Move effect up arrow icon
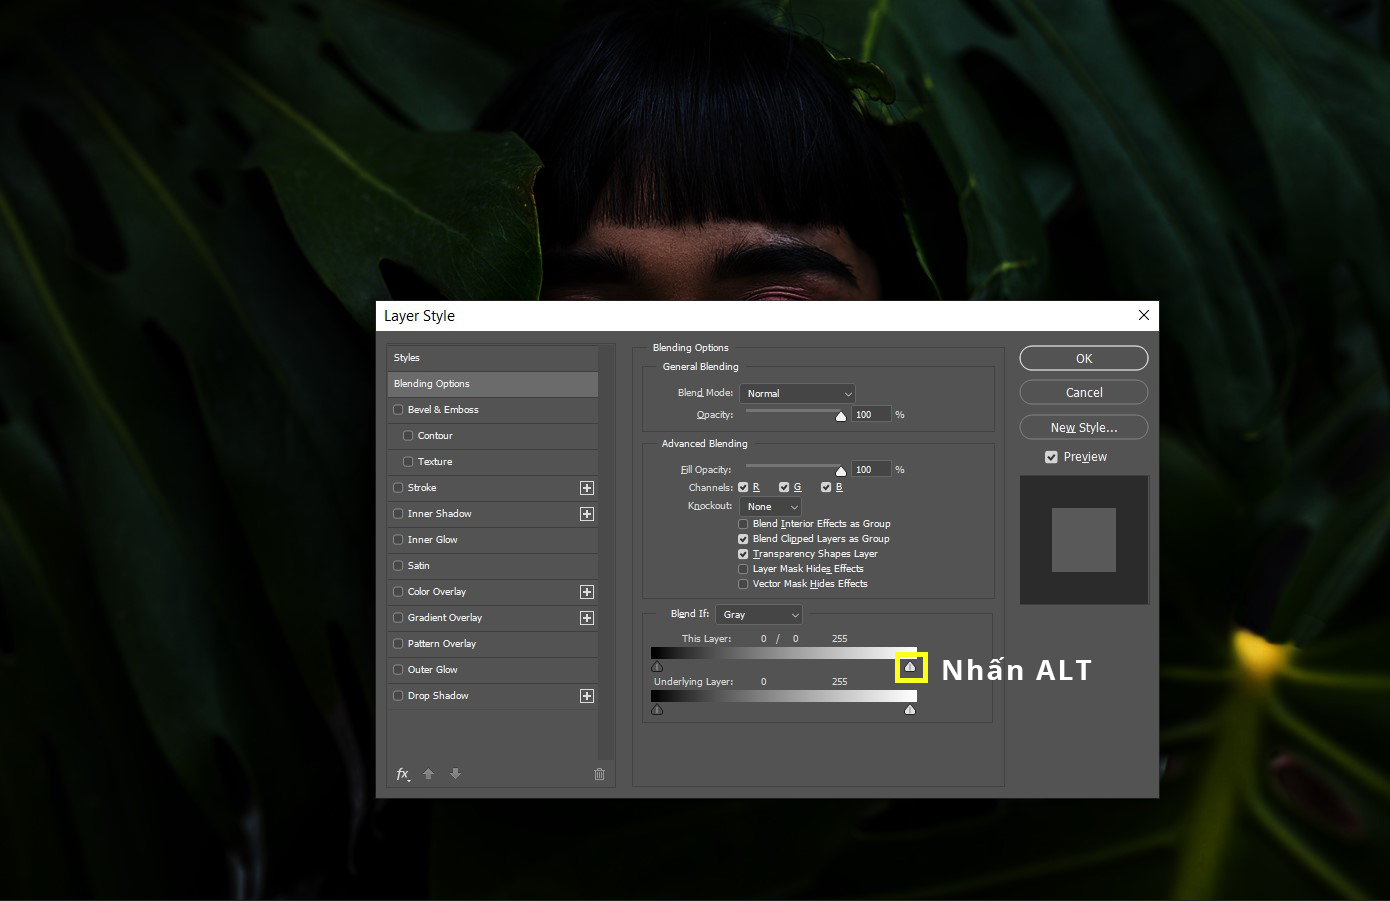 (429, 774)
